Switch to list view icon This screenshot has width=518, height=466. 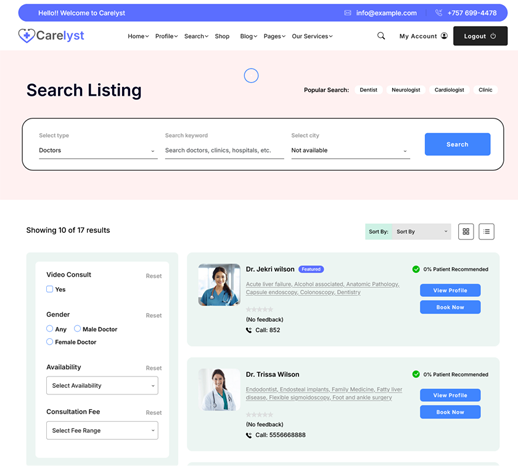click(486, 231)
